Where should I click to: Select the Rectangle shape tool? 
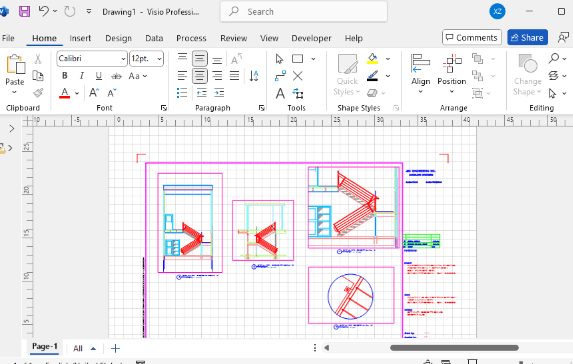[x=297, y=59]
